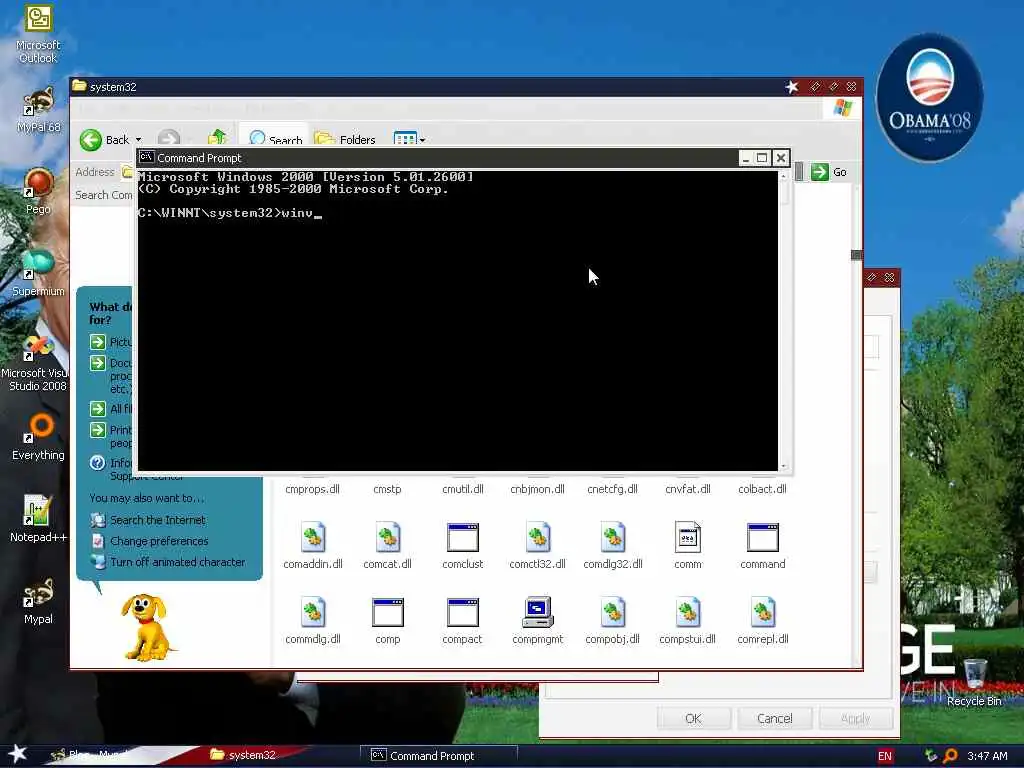
Task: Select the cmprops.dll file label
Action: tap(312, 489)
